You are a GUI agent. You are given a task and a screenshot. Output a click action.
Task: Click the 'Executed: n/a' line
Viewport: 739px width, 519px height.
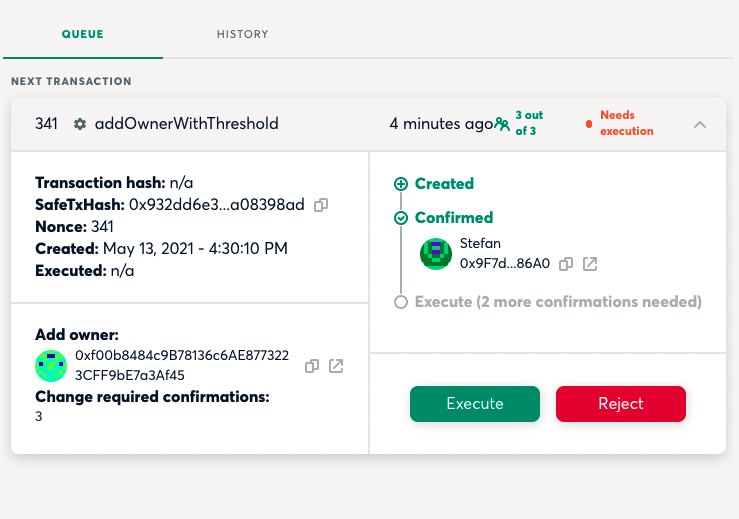[84, 271]
